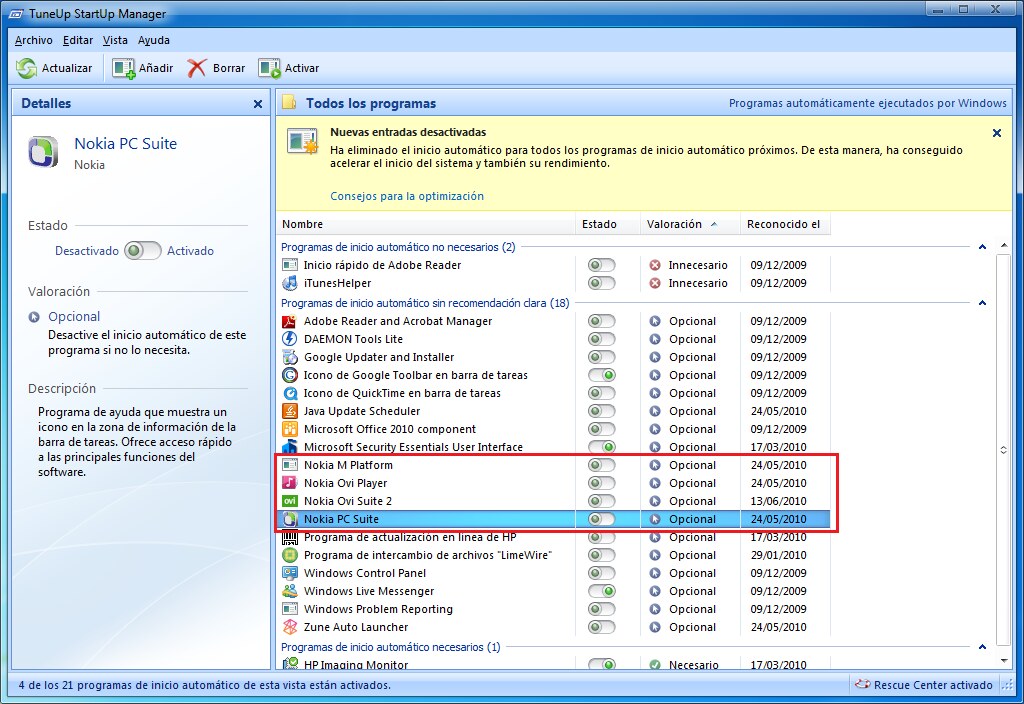
Task: Collapse the 'no necesarios' programs group
Action: [982, 247]
